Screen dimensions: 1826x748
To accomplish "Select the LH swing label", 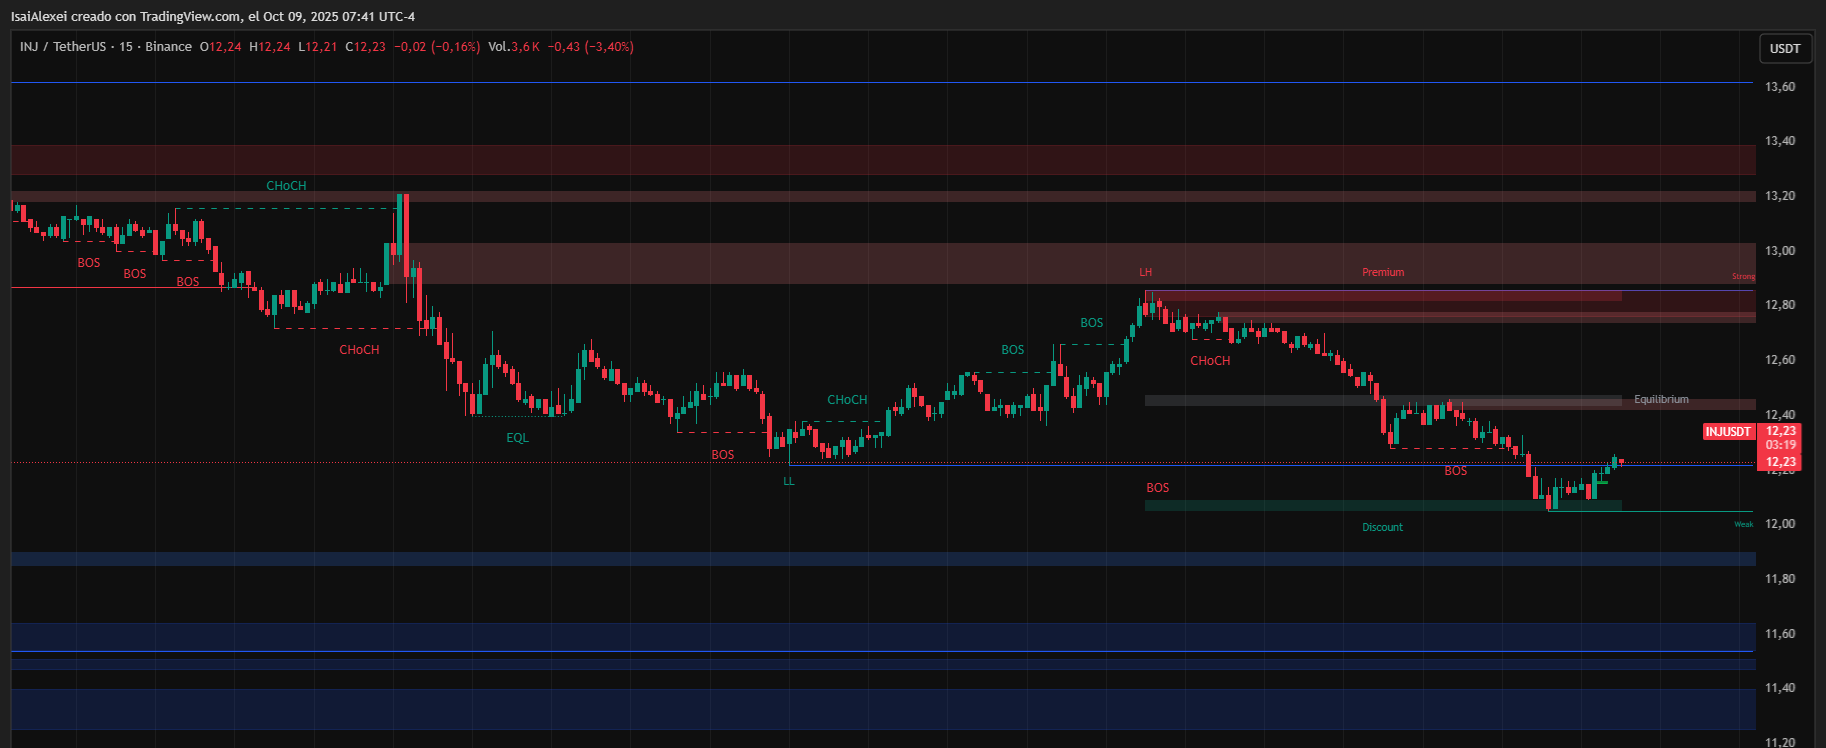I will [x=1146, y=272].
